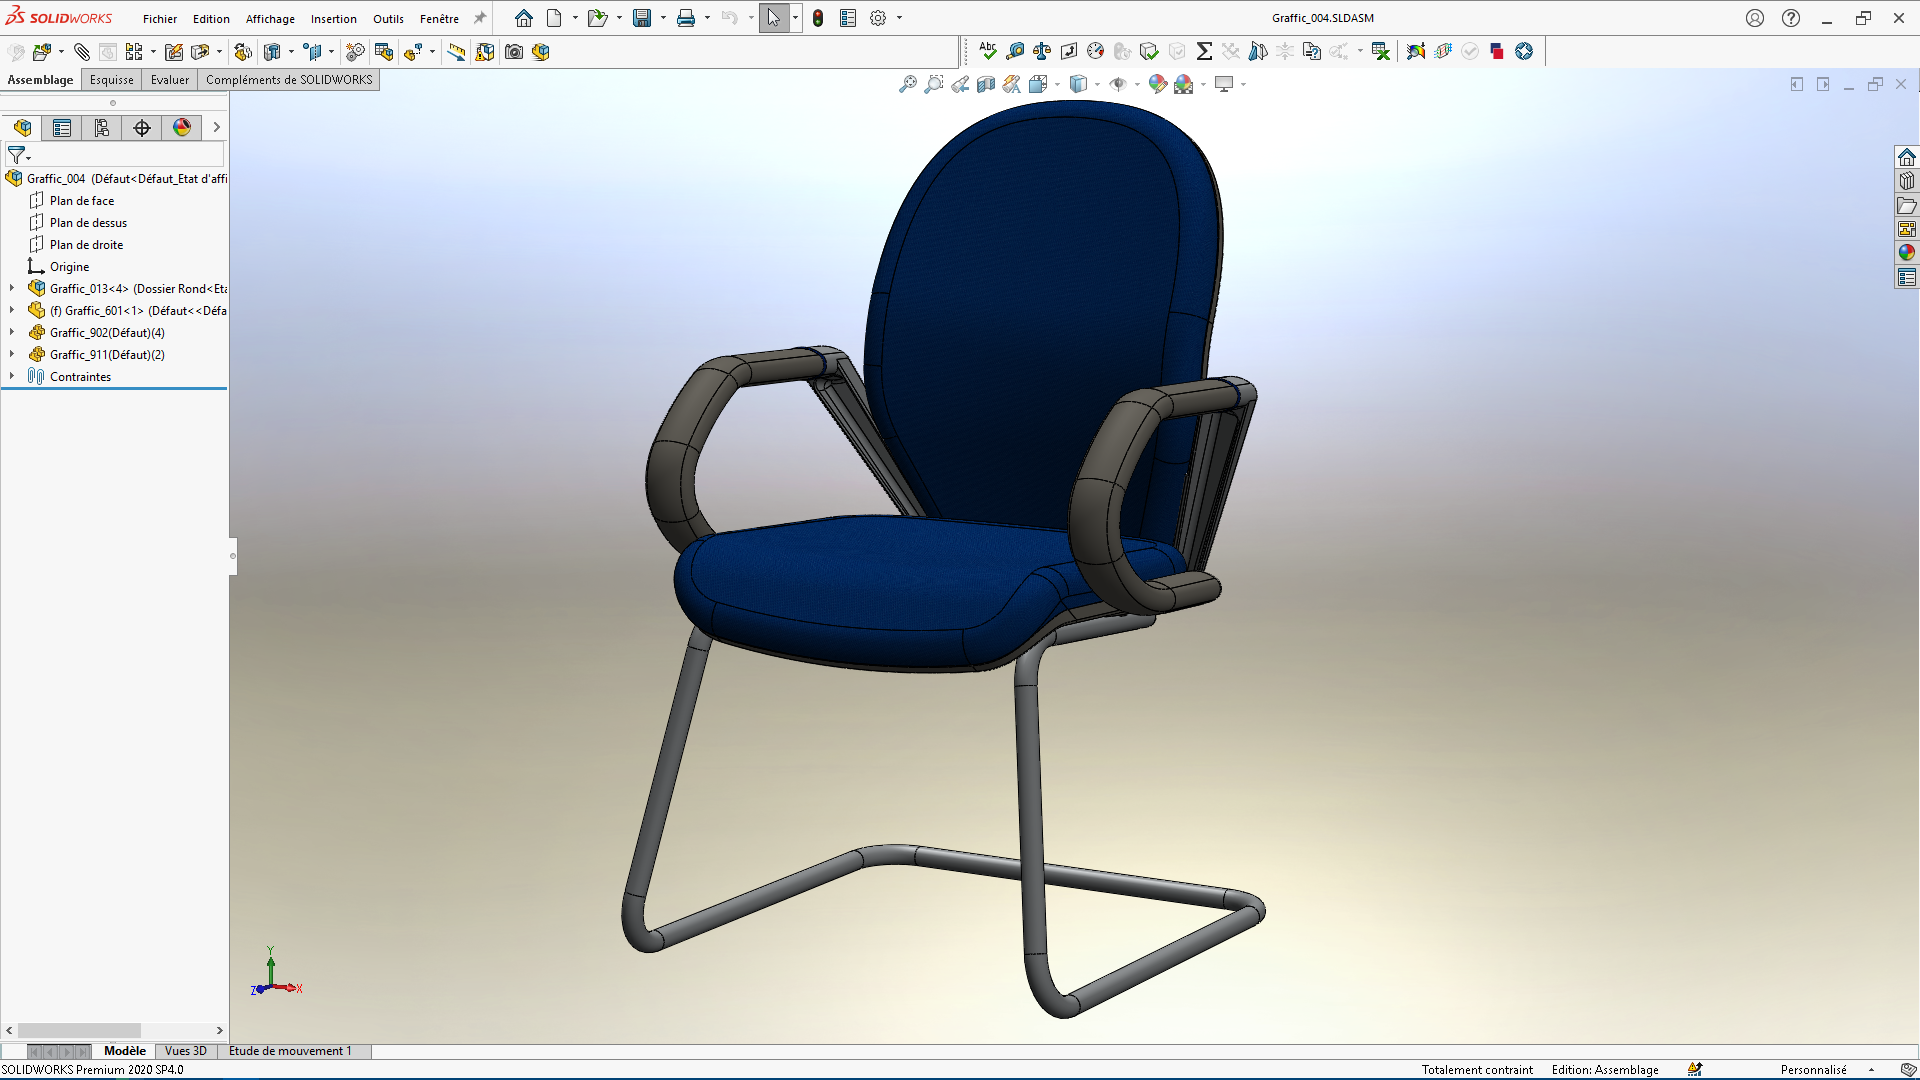Click the Rebuild traffic light icon
Viewport: 1920px width, 1080px height.
[818, 18]
